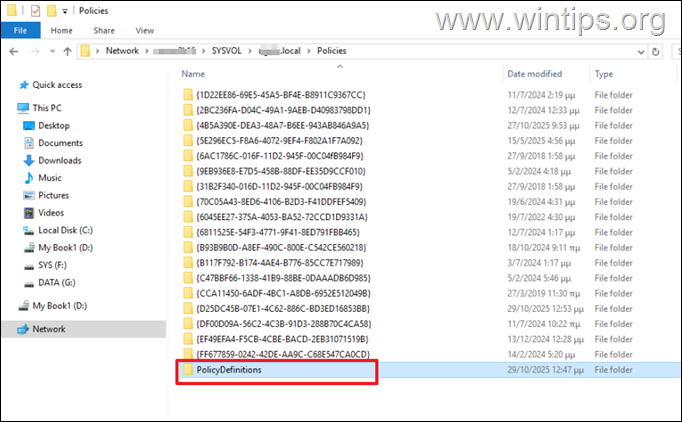Sort by Date modified column header

pos(535,74)
